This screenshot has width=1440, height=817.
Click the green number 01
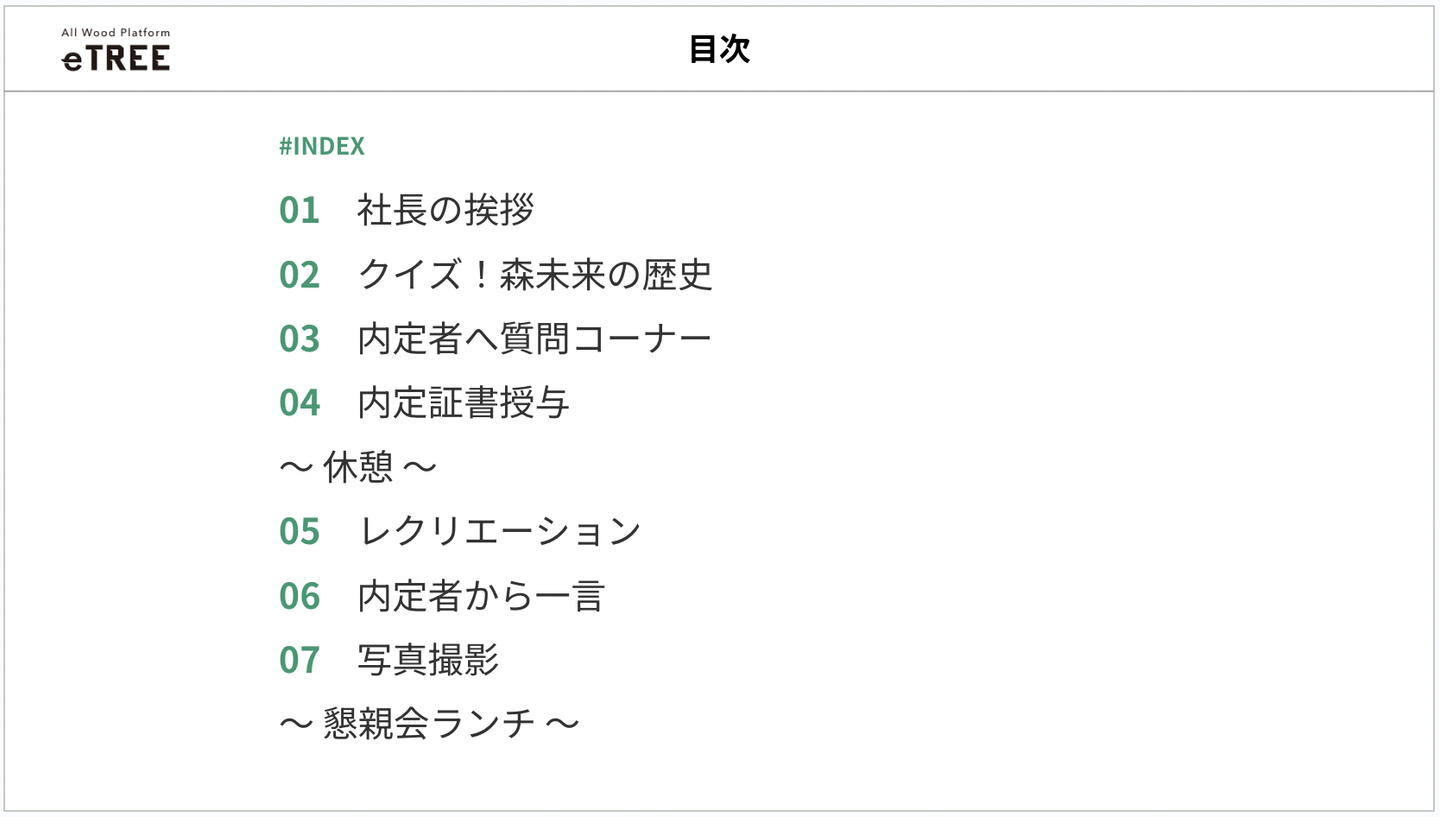[x=299, y=210]
